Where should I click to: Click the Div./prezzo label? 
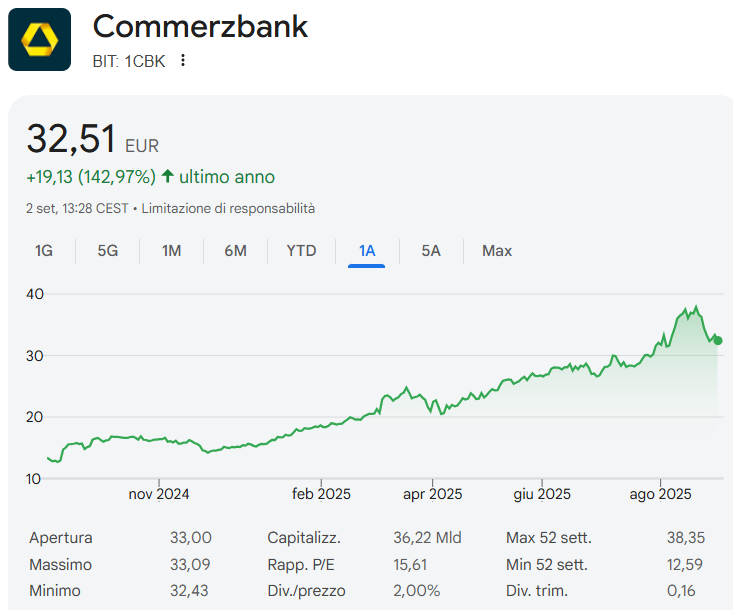306,591
